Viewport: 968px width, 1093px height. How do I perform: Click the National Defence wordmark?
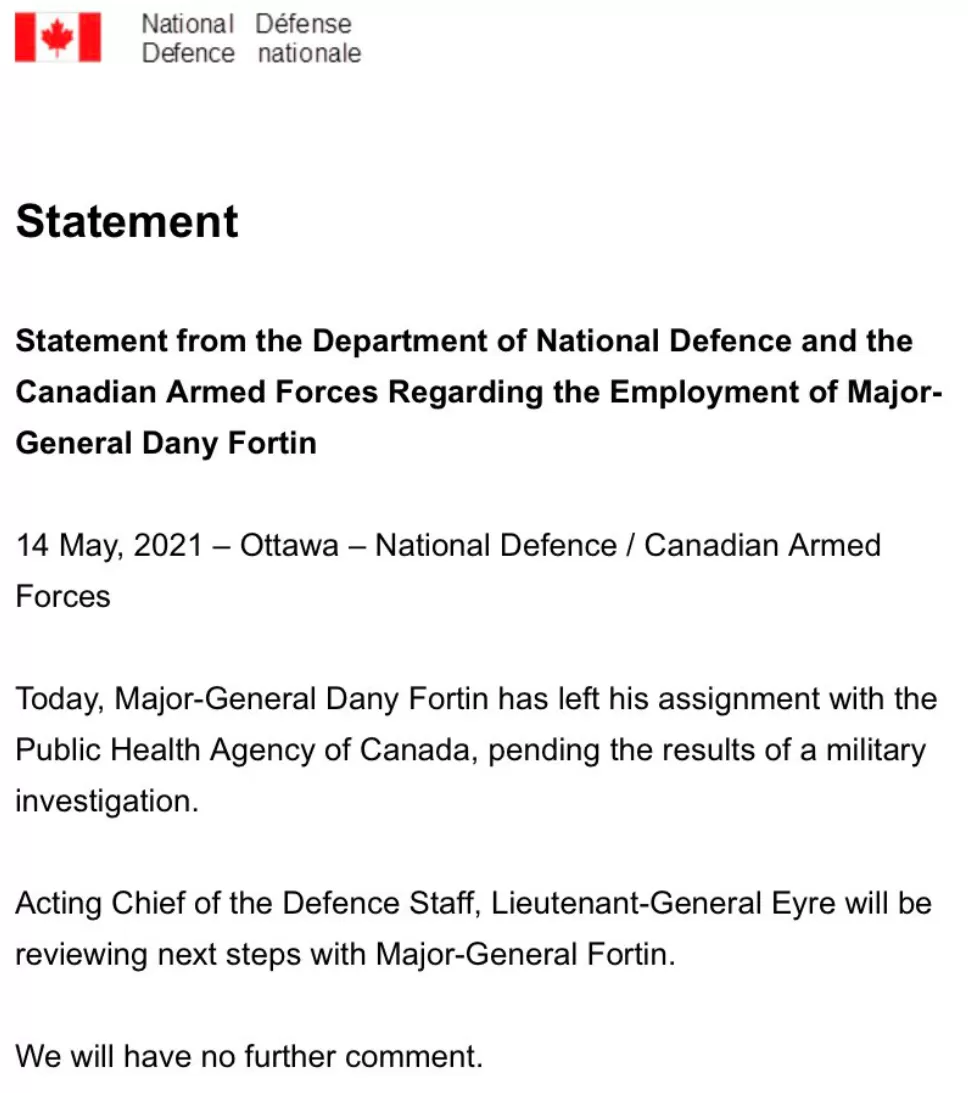pyautogui.click(x=188, y=38)
